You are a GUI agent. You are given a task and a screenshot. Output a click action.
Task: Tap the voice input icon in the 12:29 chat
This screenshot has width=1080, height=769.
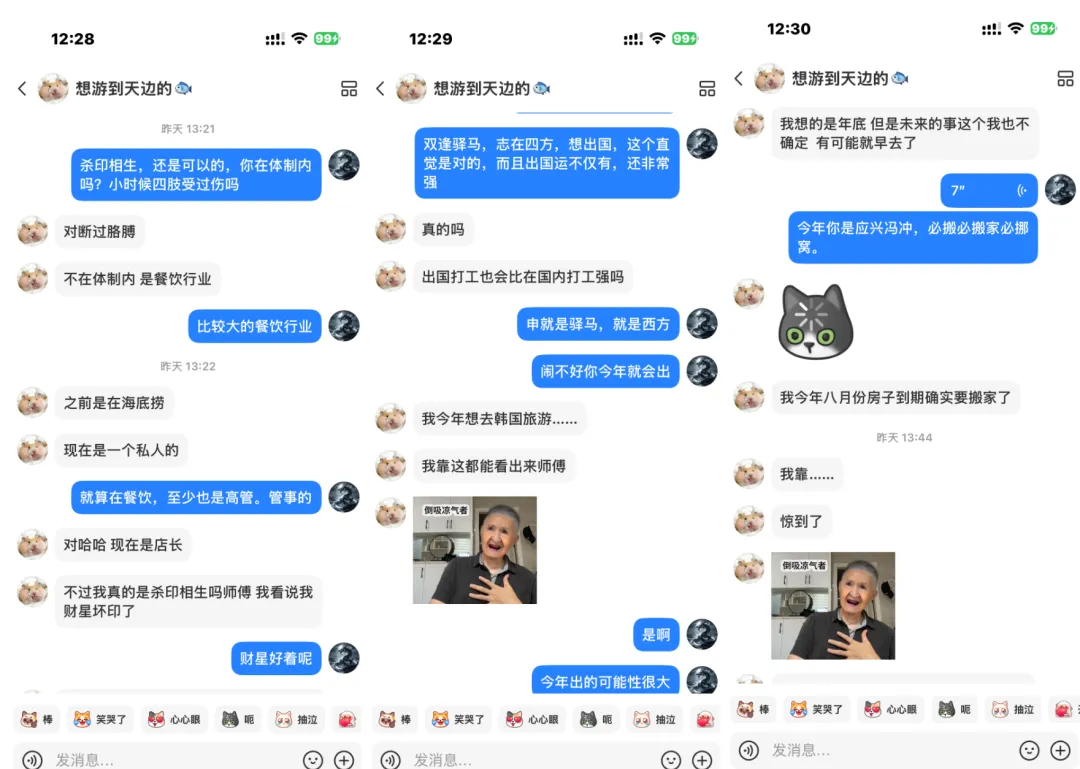click(391, 759)
